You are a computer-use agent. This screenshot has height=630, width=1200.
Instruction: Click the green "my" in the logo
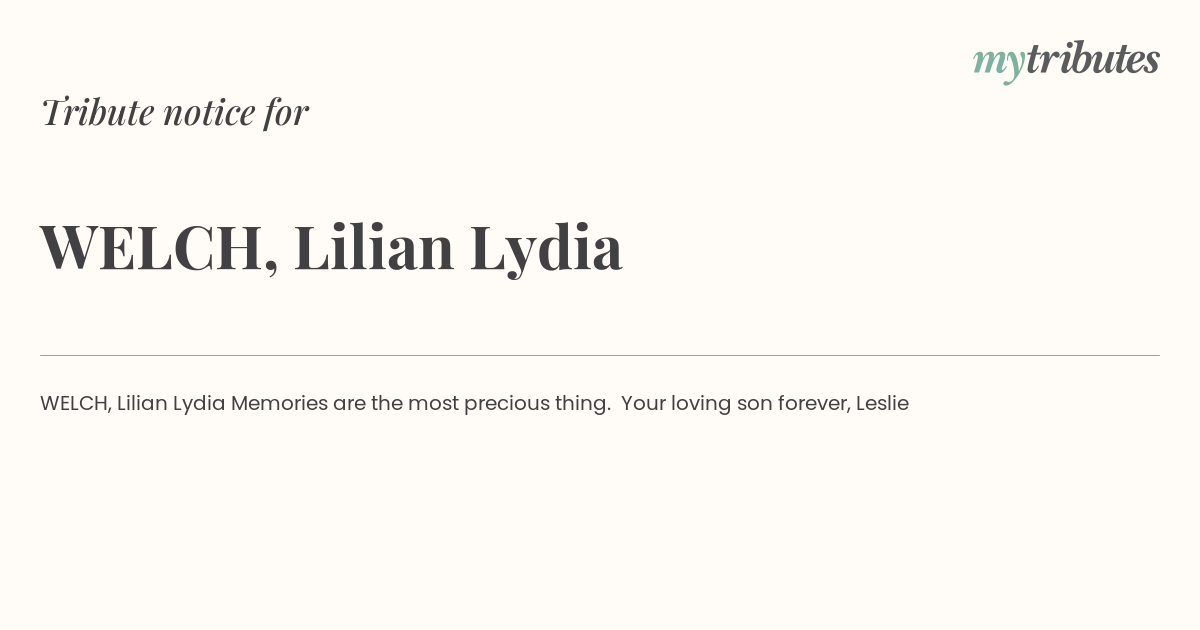998,64
